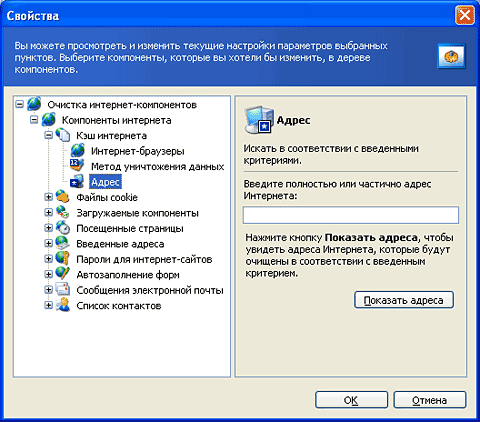The height and width of the screenshot is (422, 480).
Task: Collapse the Кэш интернета node
Action: (x=49, y=135)
